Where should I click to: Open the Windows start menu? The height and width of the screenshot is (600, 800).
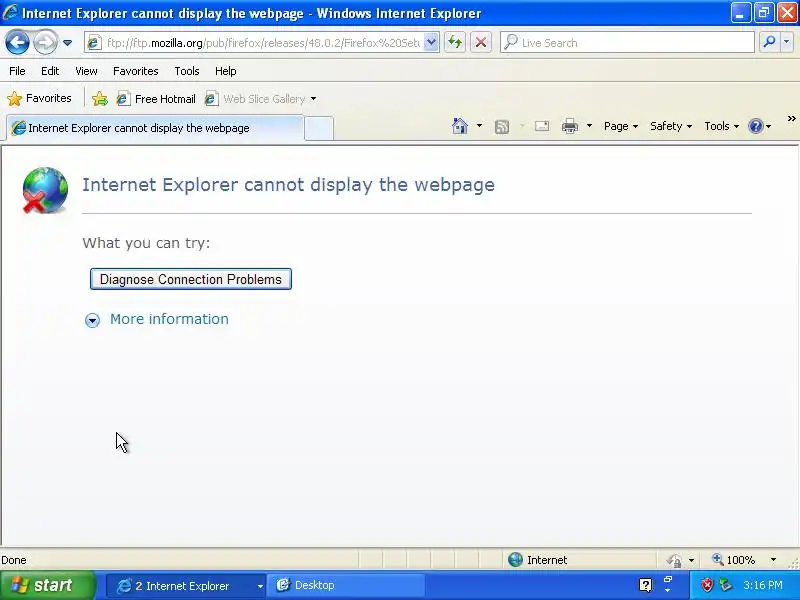click(x=47, y=585)
